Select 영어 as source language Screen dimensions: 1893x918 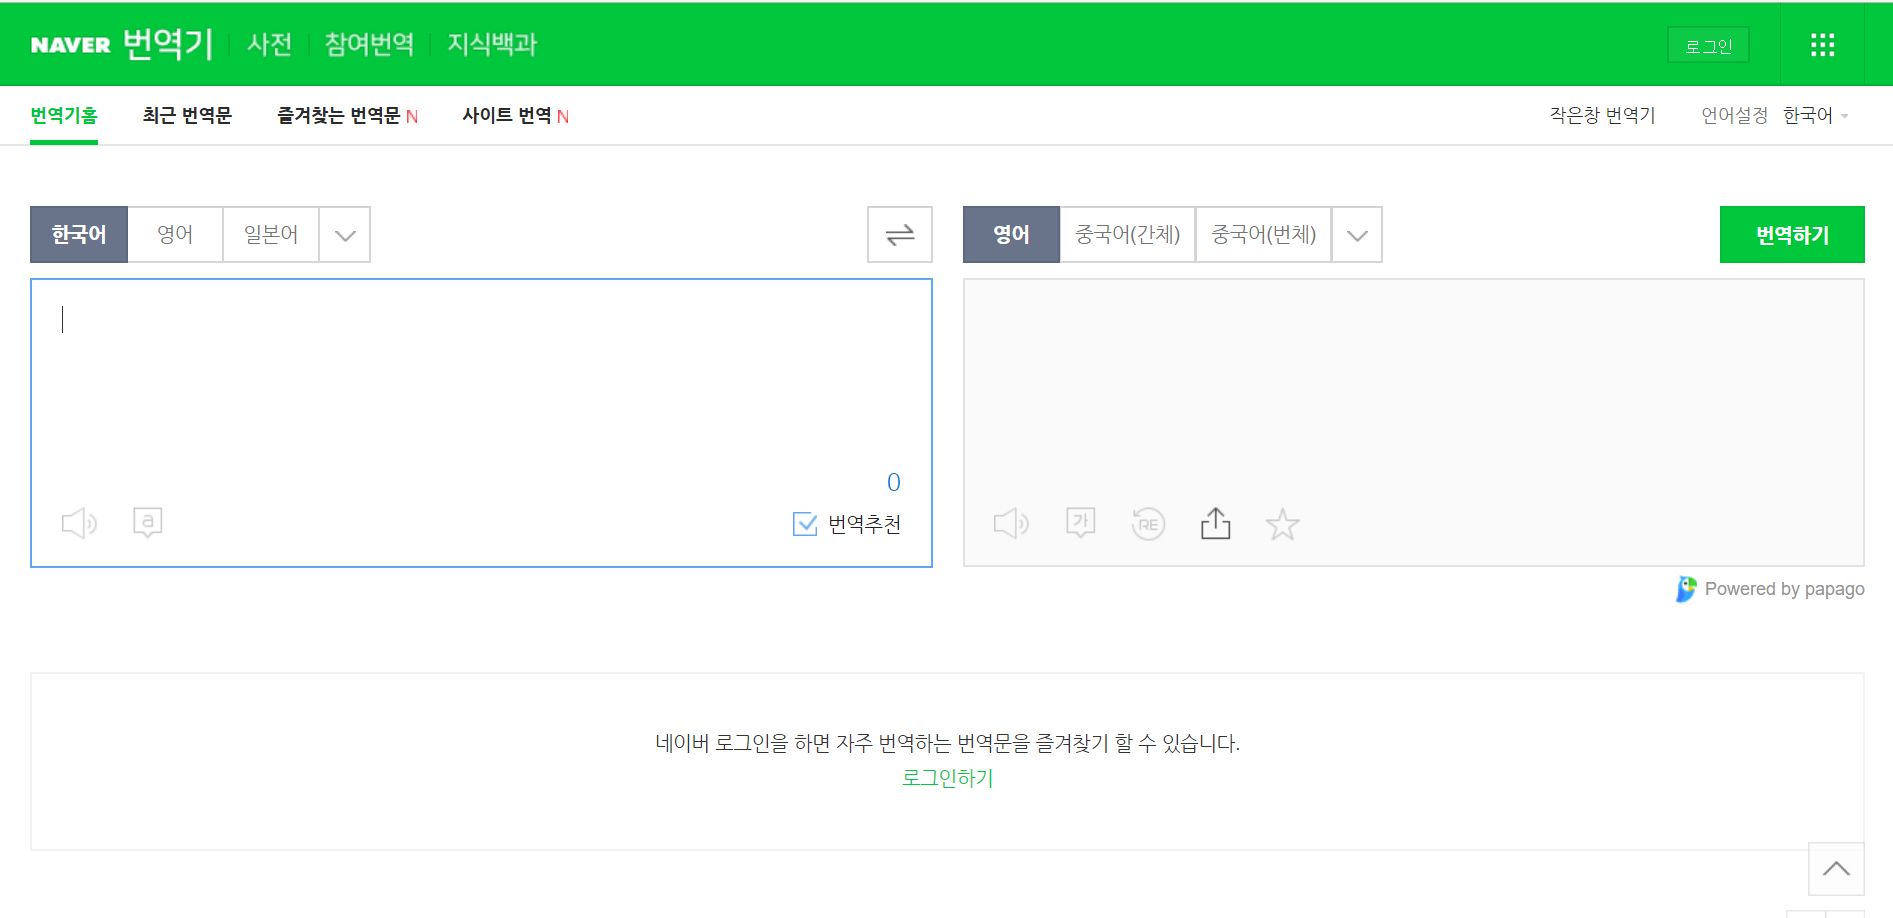(175, 235)
